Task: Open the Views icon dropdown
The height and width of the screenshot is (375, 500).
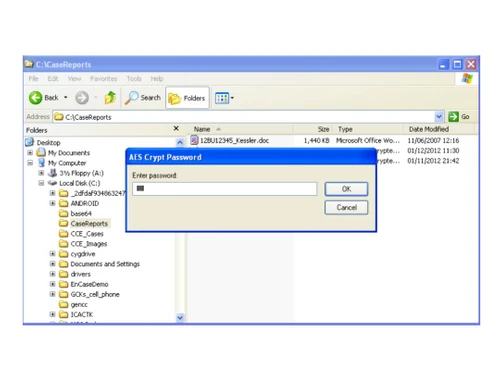Action: click(224, 98)
